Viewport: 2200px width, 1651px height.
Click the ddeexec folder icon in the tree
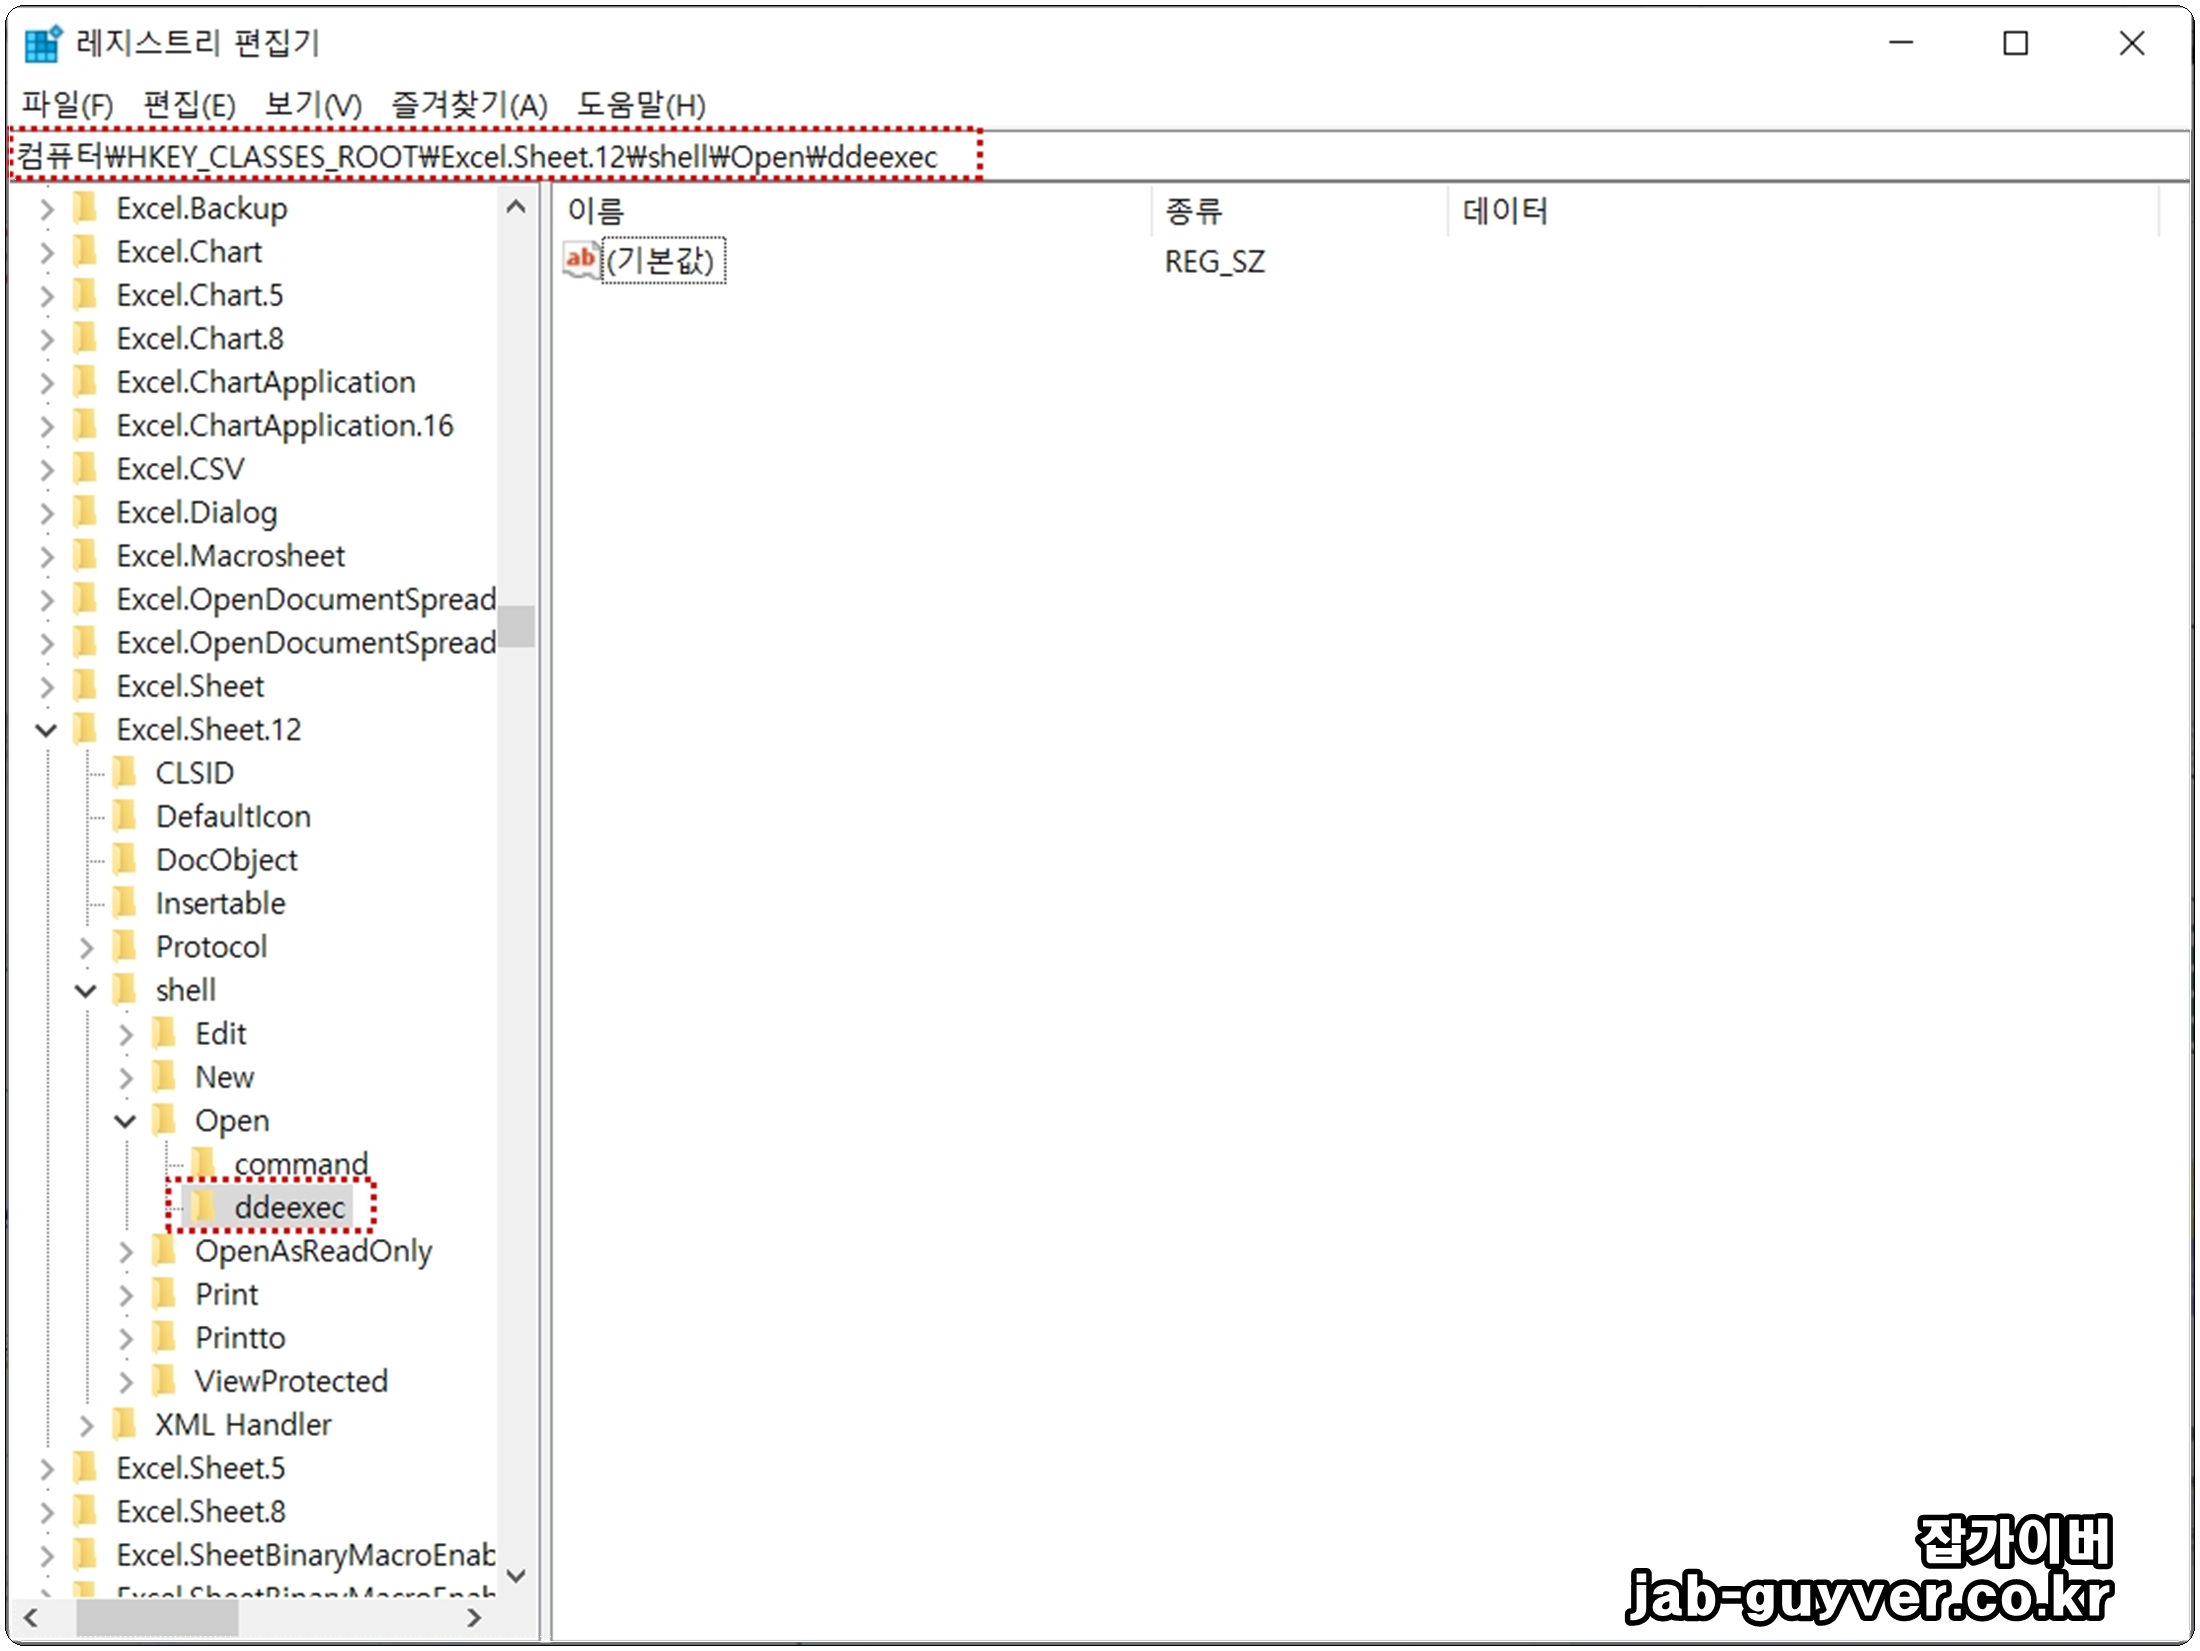[x=203, y=1207]
